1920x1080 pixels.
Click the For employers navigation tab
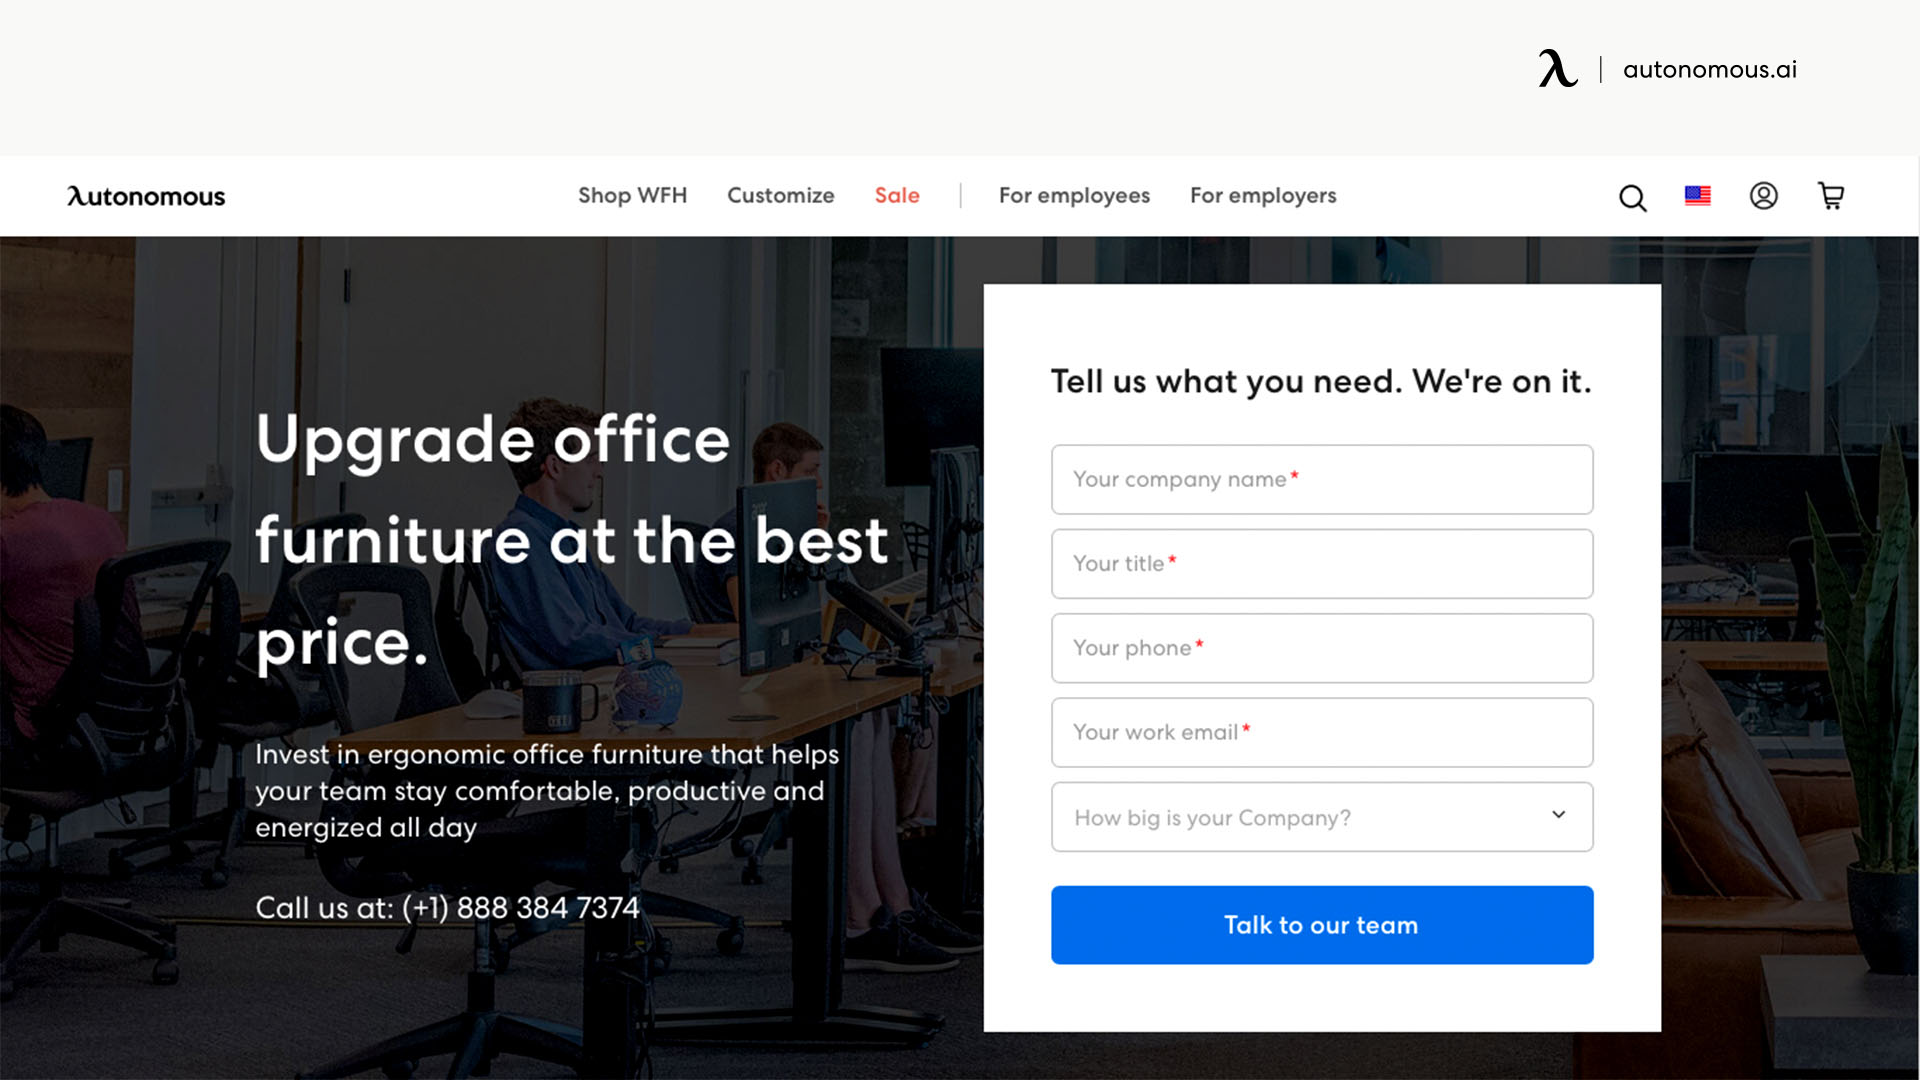1263,195
